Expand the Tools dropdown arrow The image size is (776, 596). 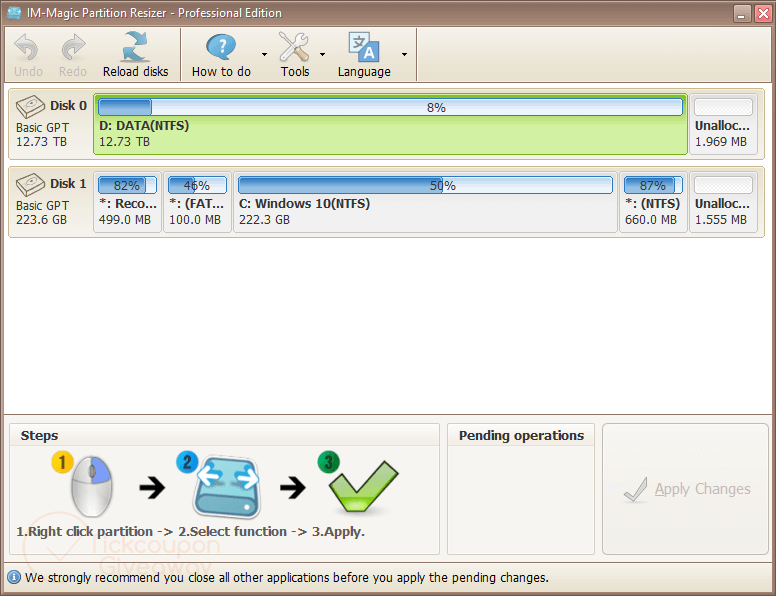click(322, 54)
